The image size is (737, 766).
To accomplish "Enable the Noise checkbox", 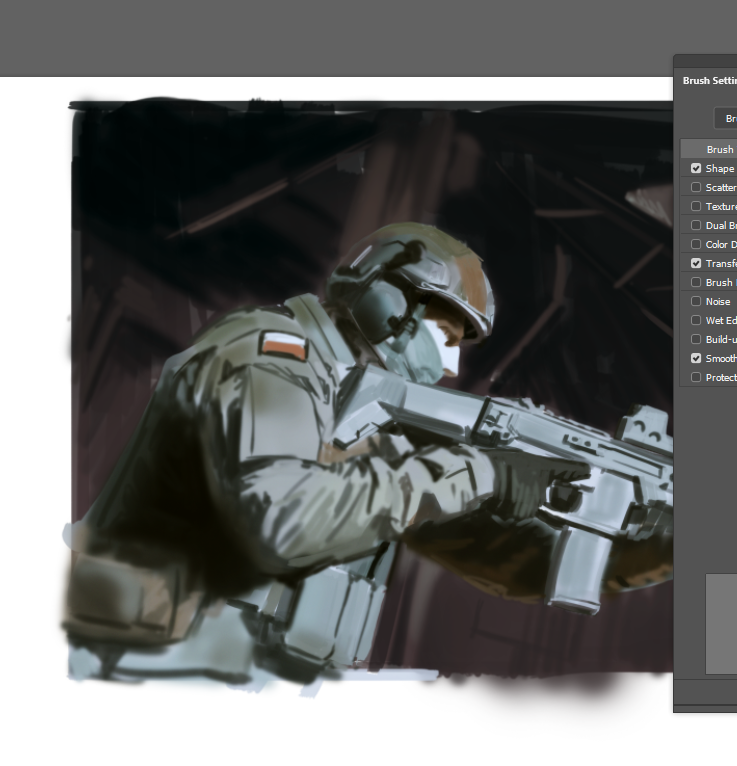I will pos(696,301).
